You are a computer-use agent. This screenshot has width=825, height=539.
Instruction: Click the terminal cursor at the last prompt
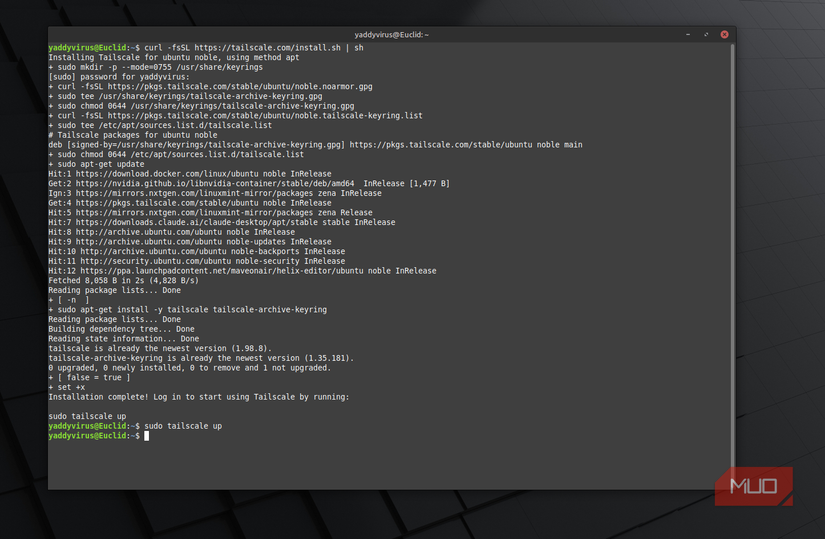point(147,436)
